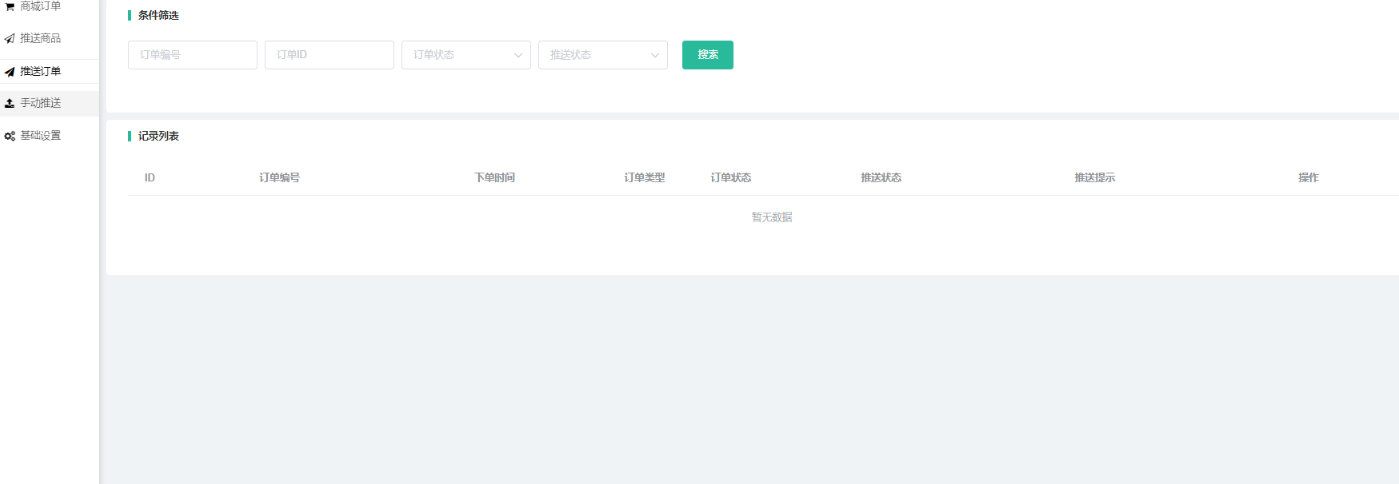Click the paper plane icon beside 推送订单
The image size is (1399, 484).
[x=10, y=72]
